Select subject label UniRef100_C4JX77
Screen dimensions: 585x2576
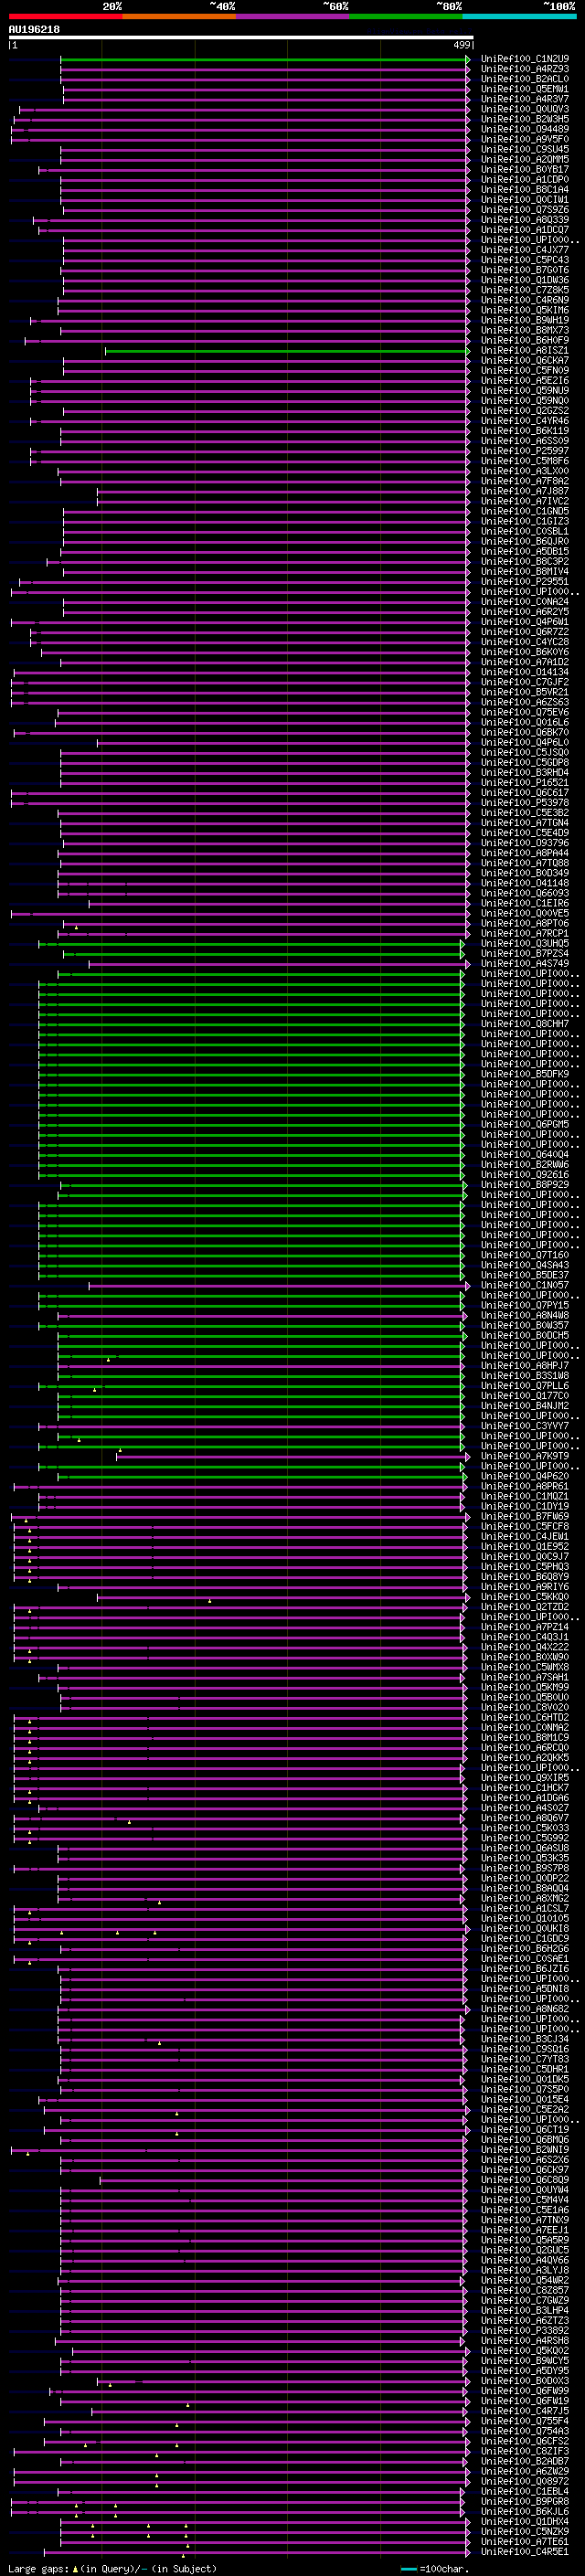pos(525,250)
